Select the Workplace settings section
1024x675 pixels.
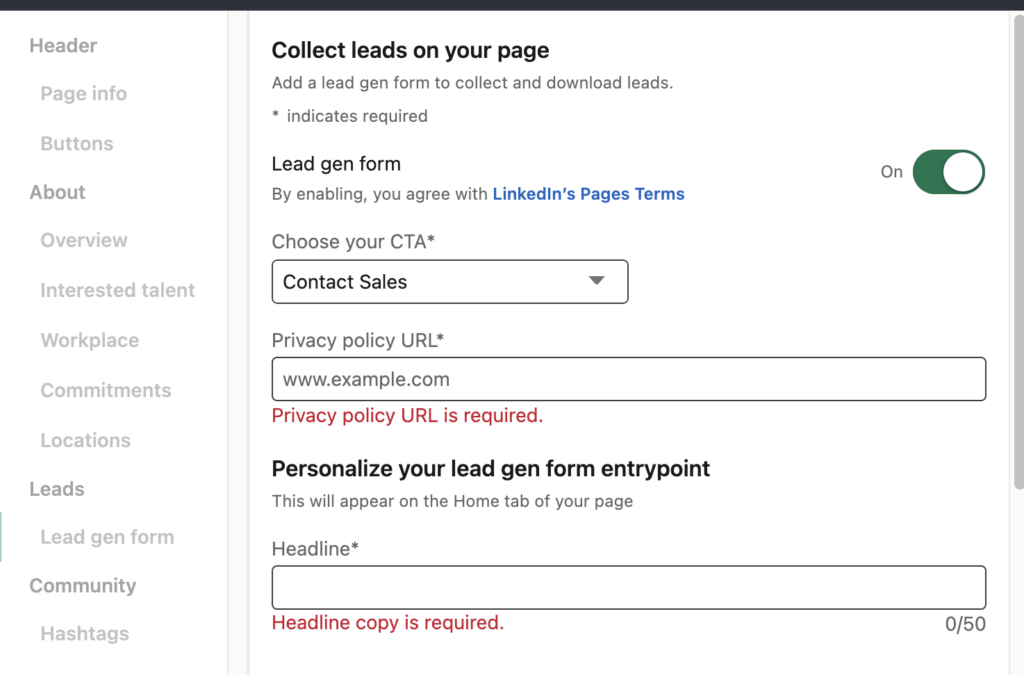click(x=89, y=340)
